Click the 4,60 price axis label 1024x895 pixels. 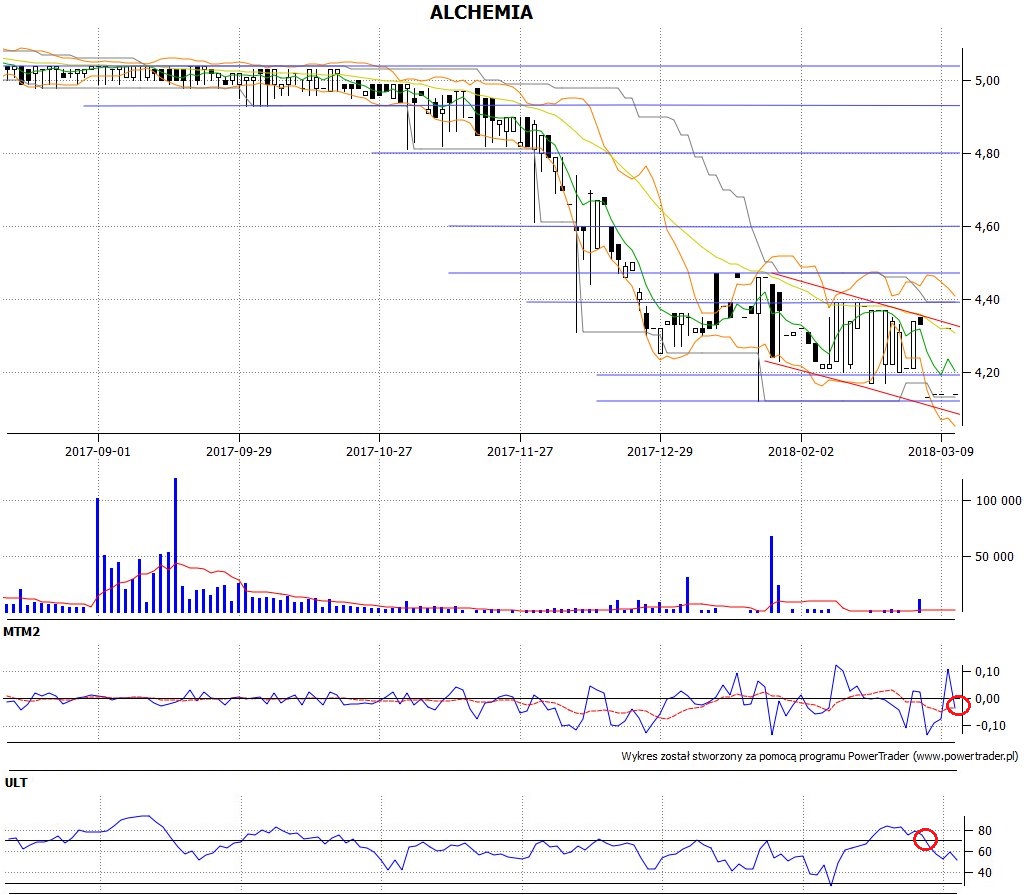coord(987,227)
